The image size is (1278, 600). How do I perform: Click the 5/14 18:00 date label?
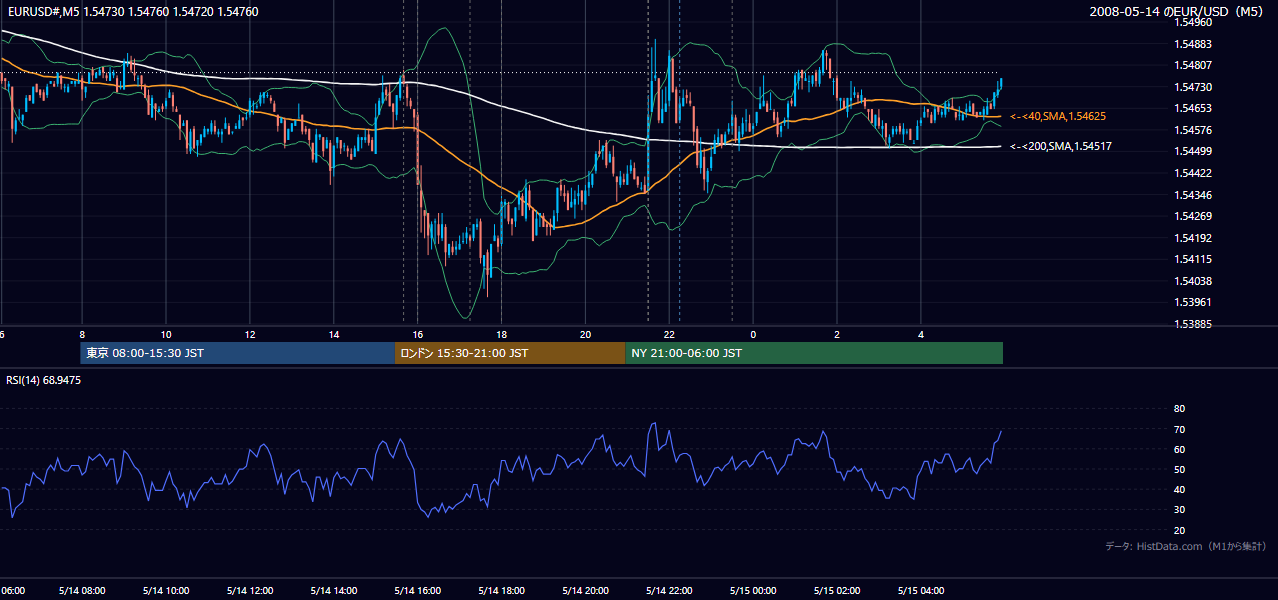pyautogui.click(x=502, y=590)
